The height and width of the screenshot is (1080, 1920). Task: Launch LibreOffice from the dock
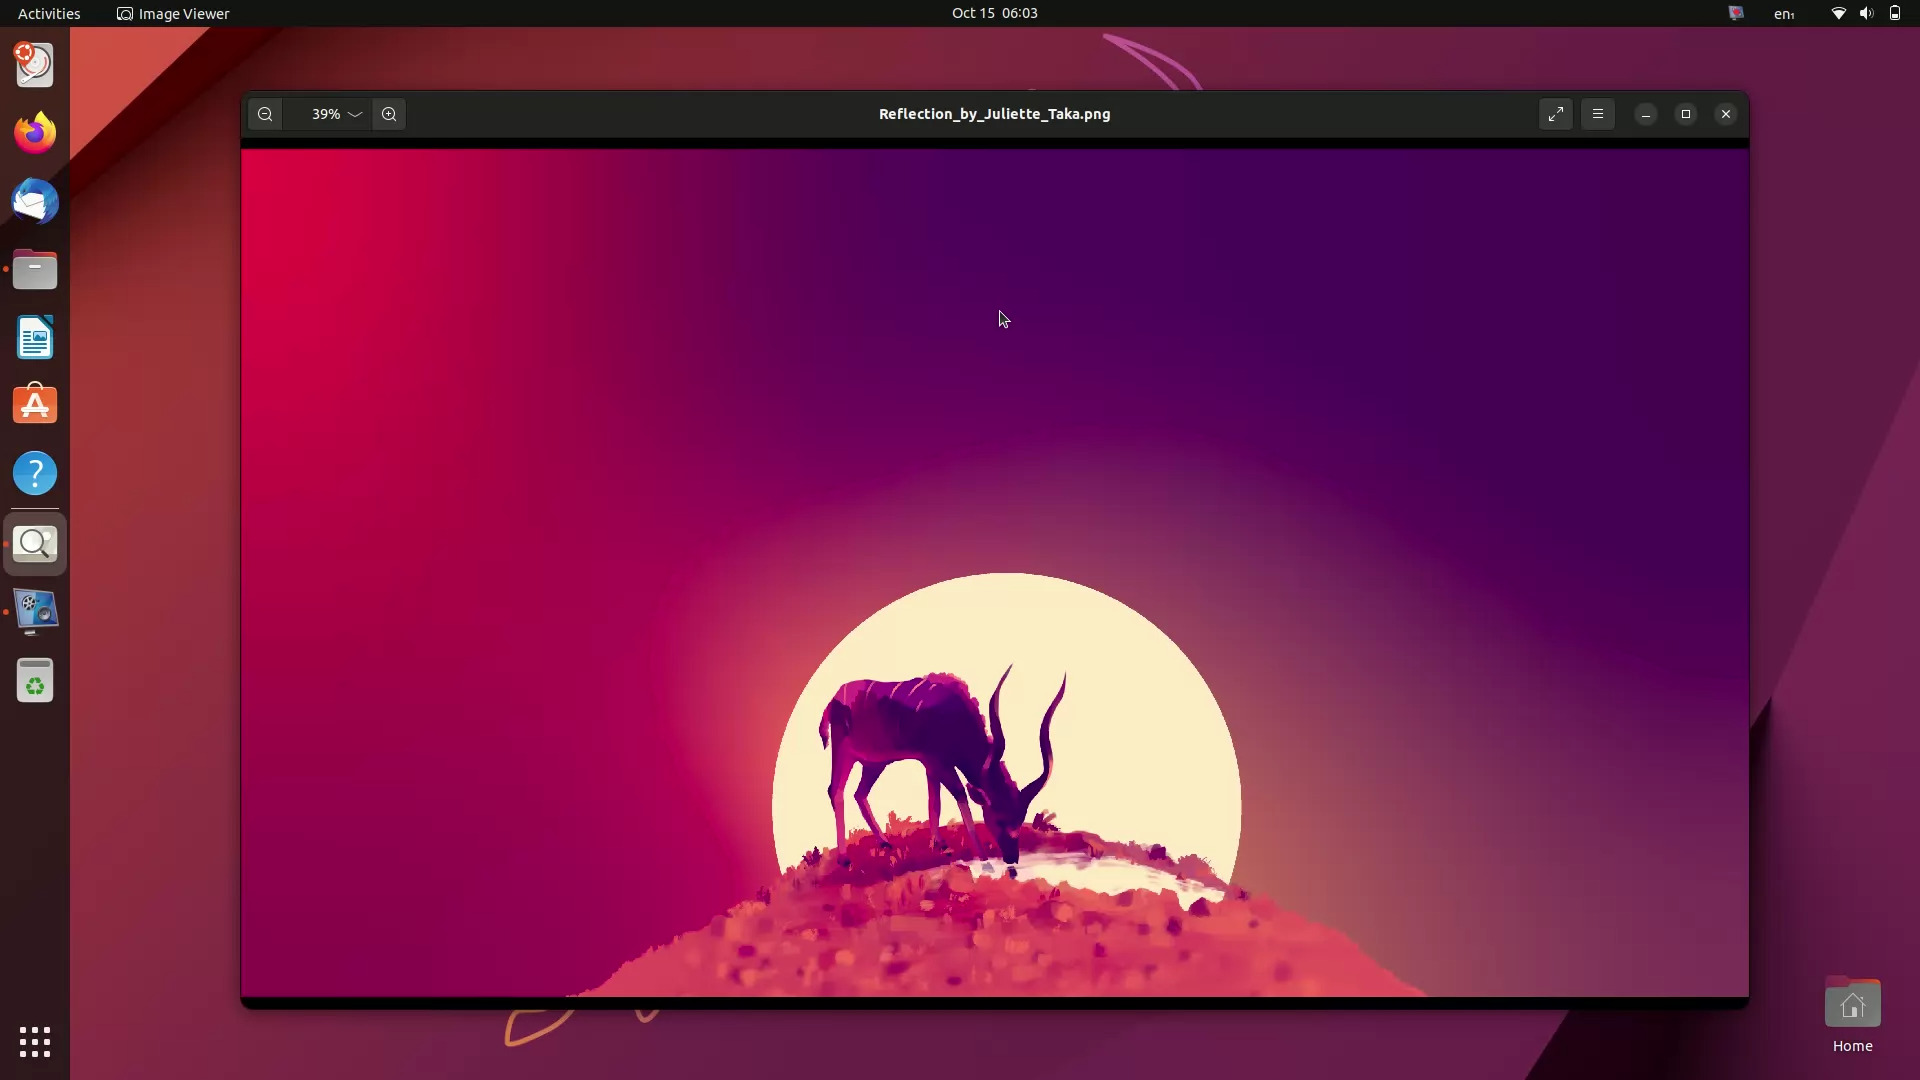pos(35,337)
